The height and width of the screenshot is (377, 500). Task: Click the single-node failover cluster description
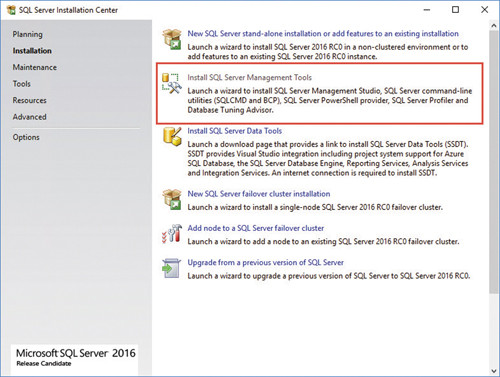tap(315, 207)
